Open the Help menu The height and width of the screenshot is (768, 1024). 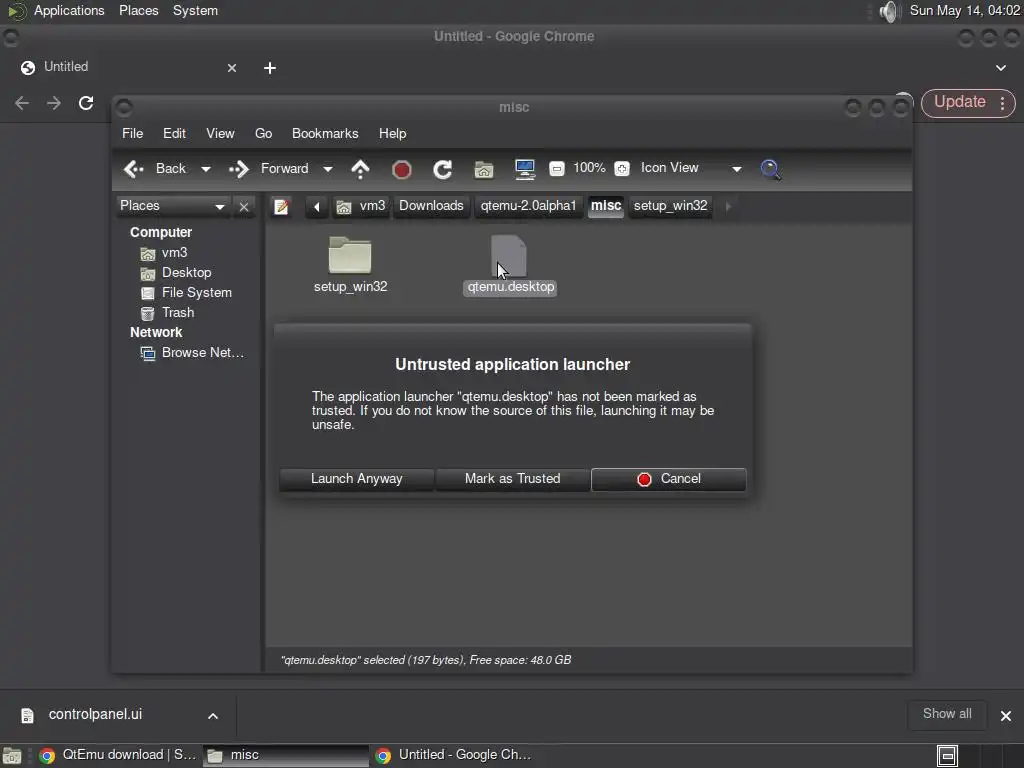tap(392, 133)
